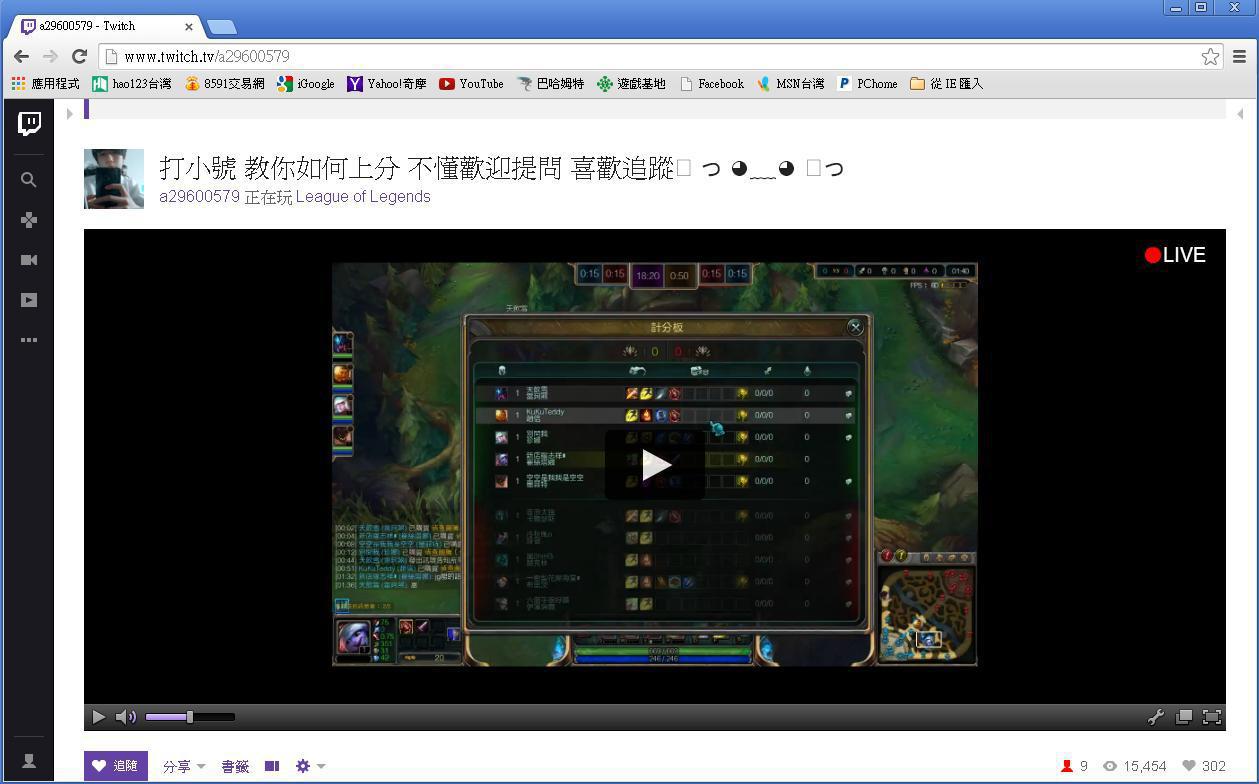Go back in browser
Screen dimensions: 1259x784
pyautogui.click(x=21, y=56)
